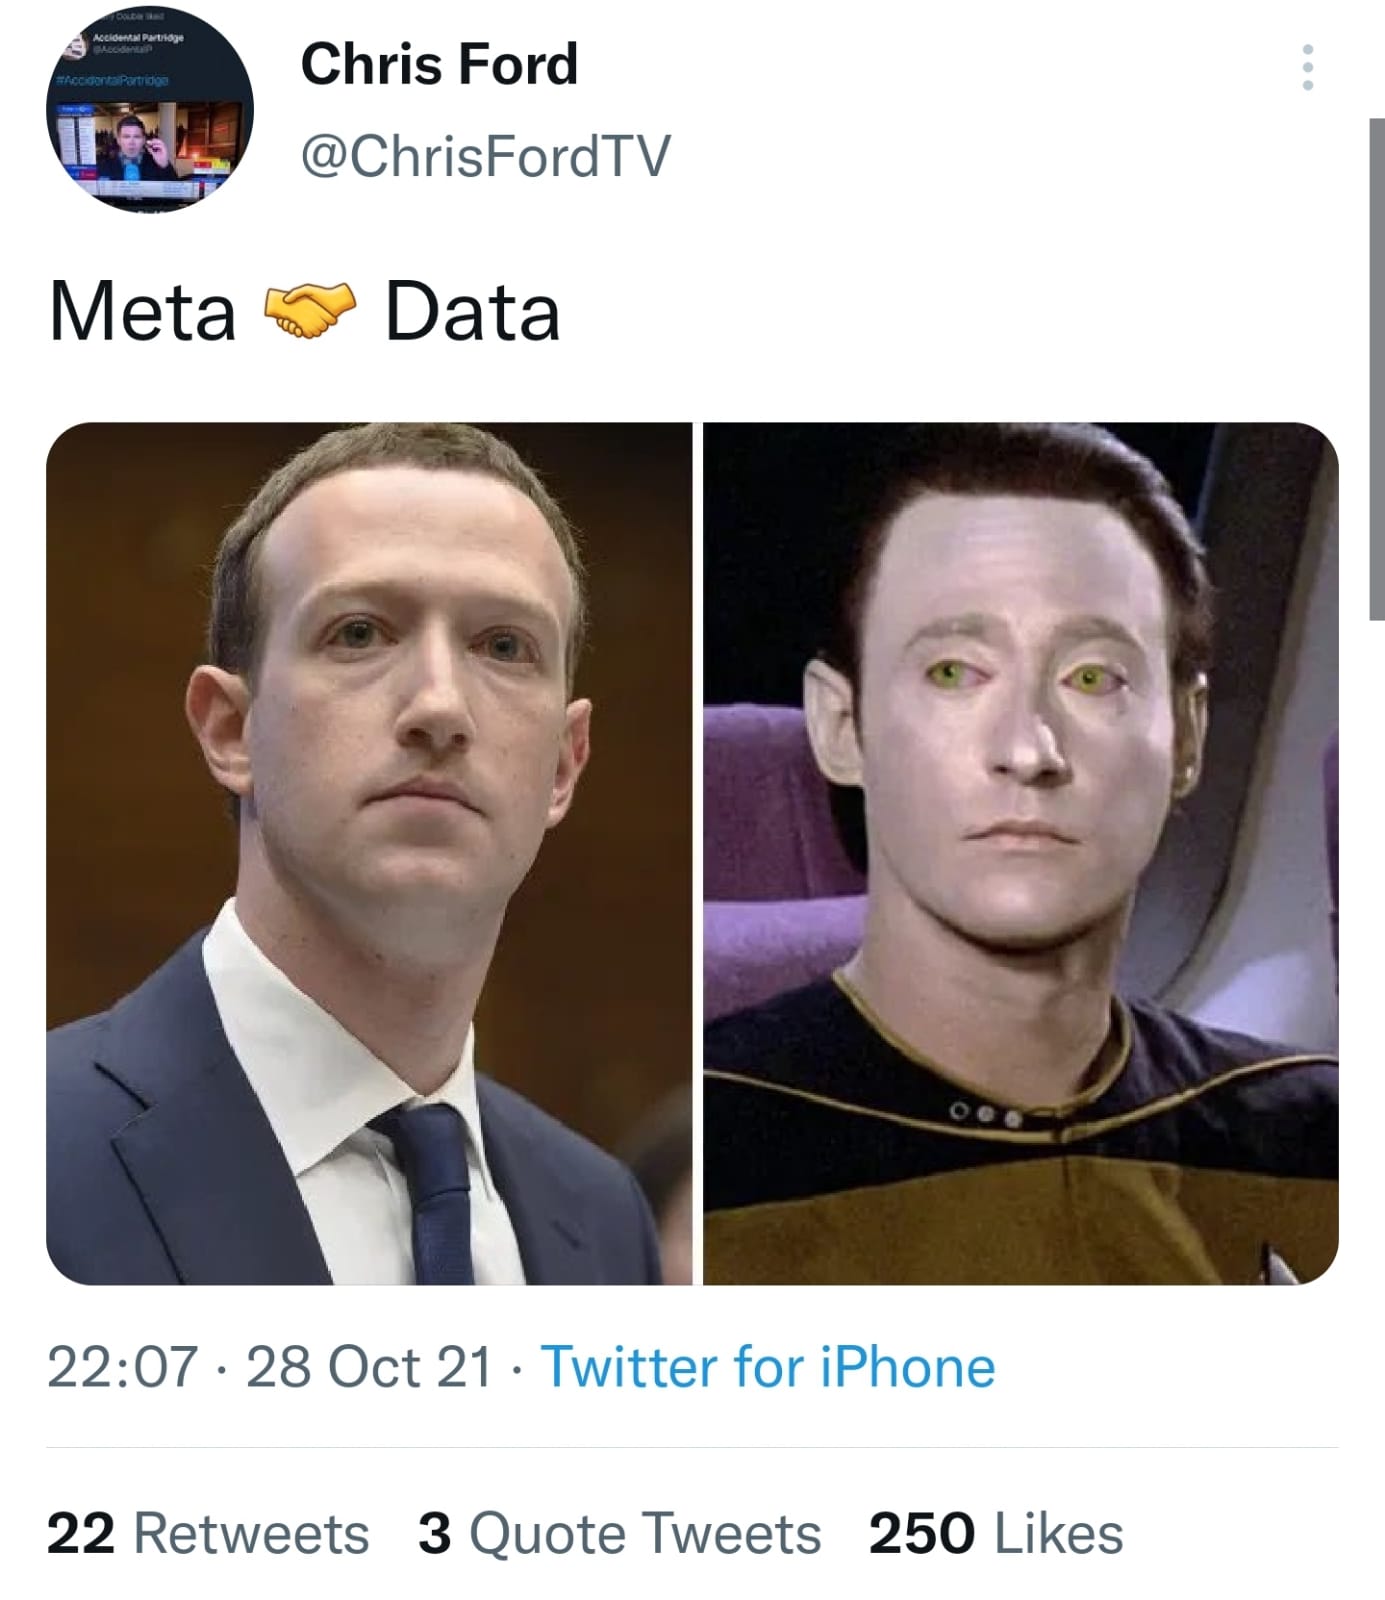
Task: Tap the bold number 3 beside Quote Tweets
Action: click(x=434, y=1533)
